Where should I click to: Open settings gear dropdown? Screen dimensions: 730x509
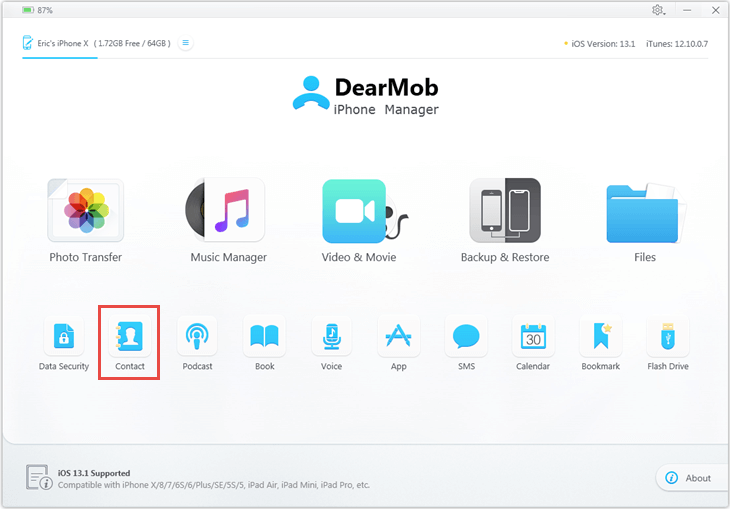click(658, 10)
